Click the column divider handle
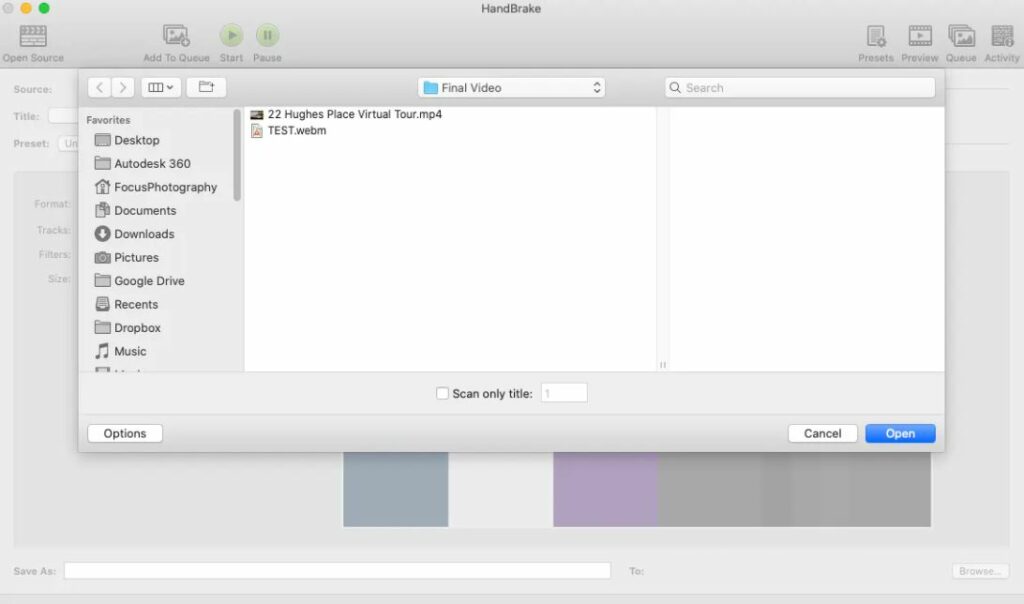The image size is (1024, 604). [x=663, y=365]
